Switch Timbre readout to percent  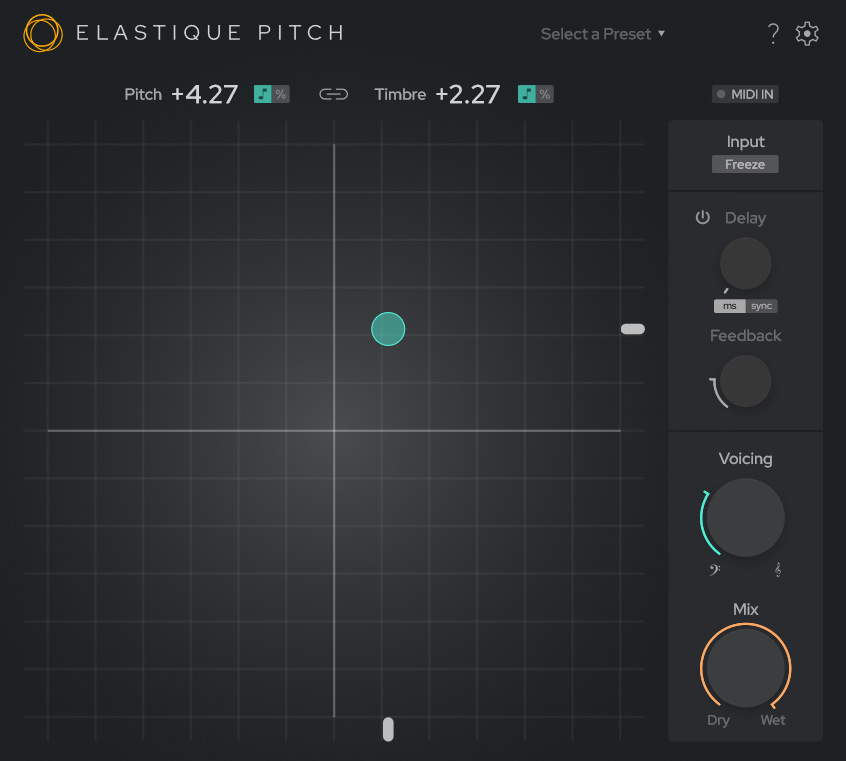[x=543, y=93]
